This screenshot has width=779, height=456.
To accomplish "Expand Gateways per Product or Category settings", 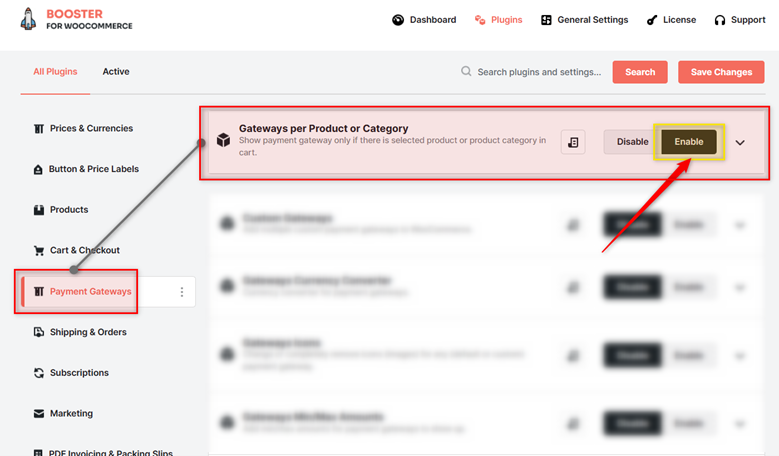I will pos(740,143).
